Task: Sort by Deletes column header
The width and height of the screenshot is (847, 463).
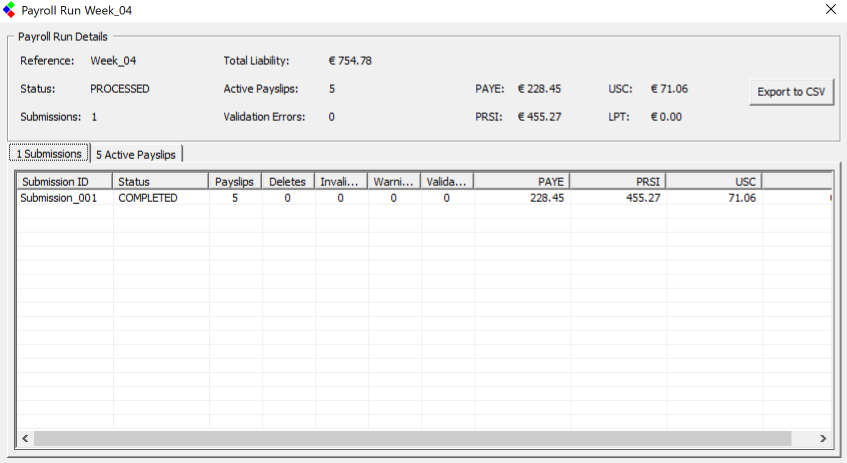Action: point(288,181)
